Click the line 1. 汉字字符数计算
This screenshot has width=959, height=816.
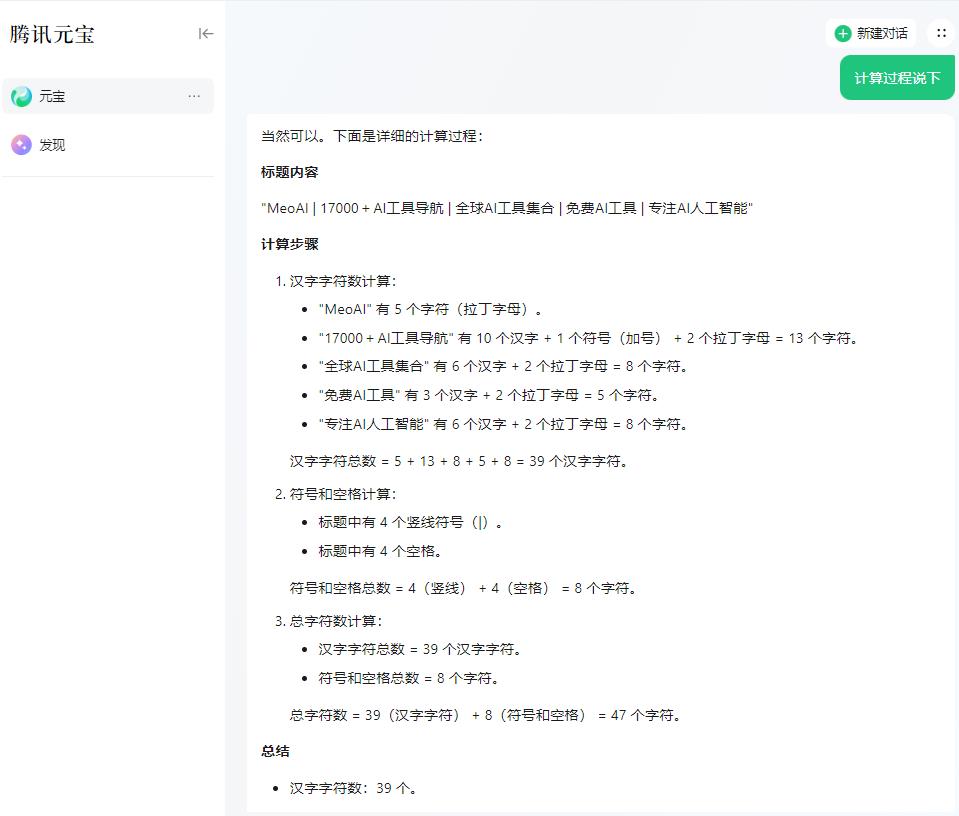335,281
